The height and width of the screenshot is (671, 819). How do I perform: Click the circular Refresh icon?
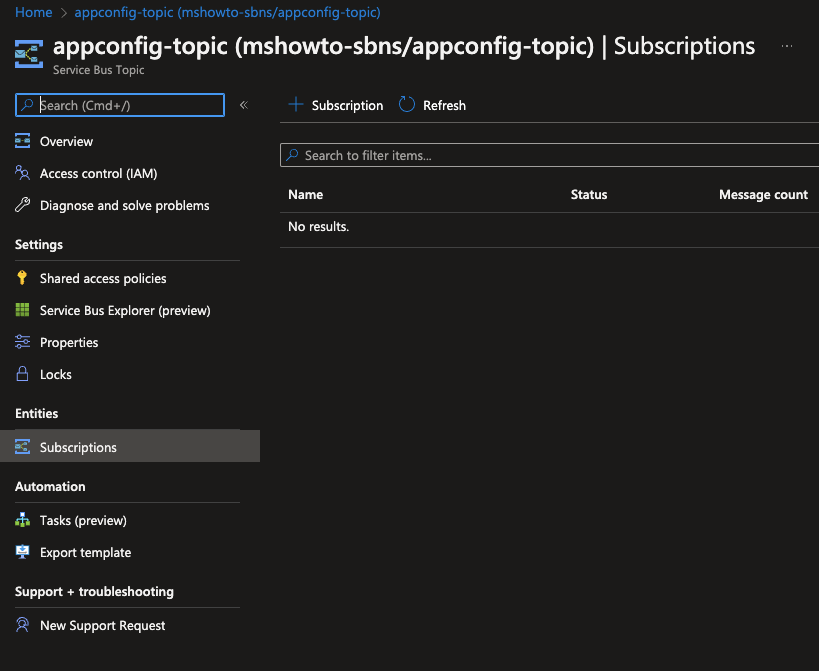(407, 104)
